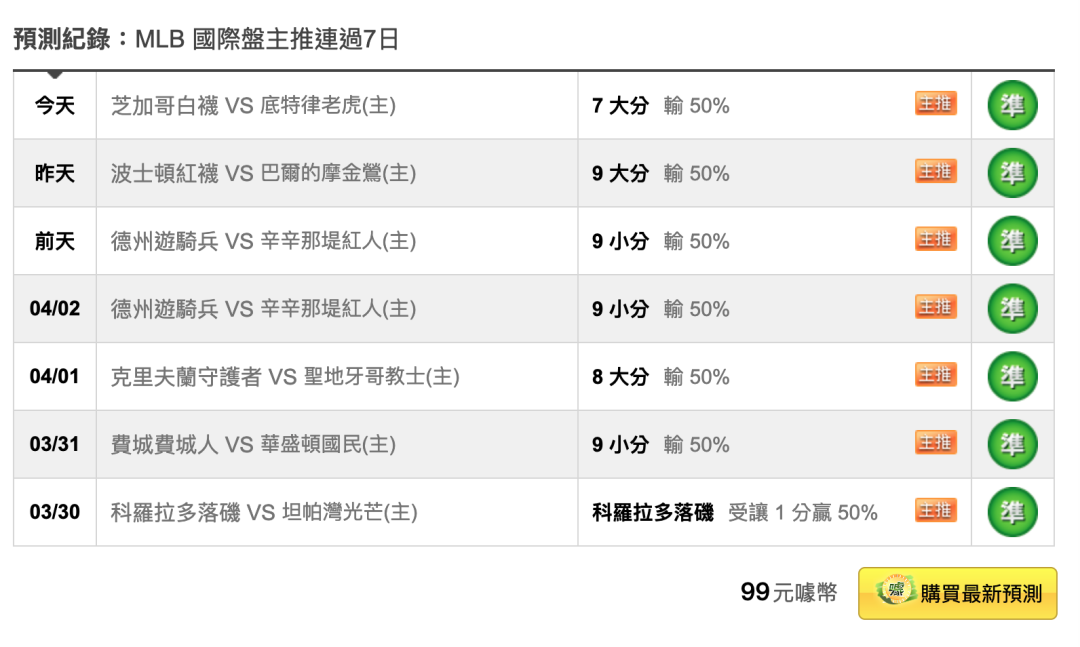This screenshot has height=647, width=1080.
Task: Select the 費城費城人 VS 華盛頓國民 game
Action: tap(253, 444)
